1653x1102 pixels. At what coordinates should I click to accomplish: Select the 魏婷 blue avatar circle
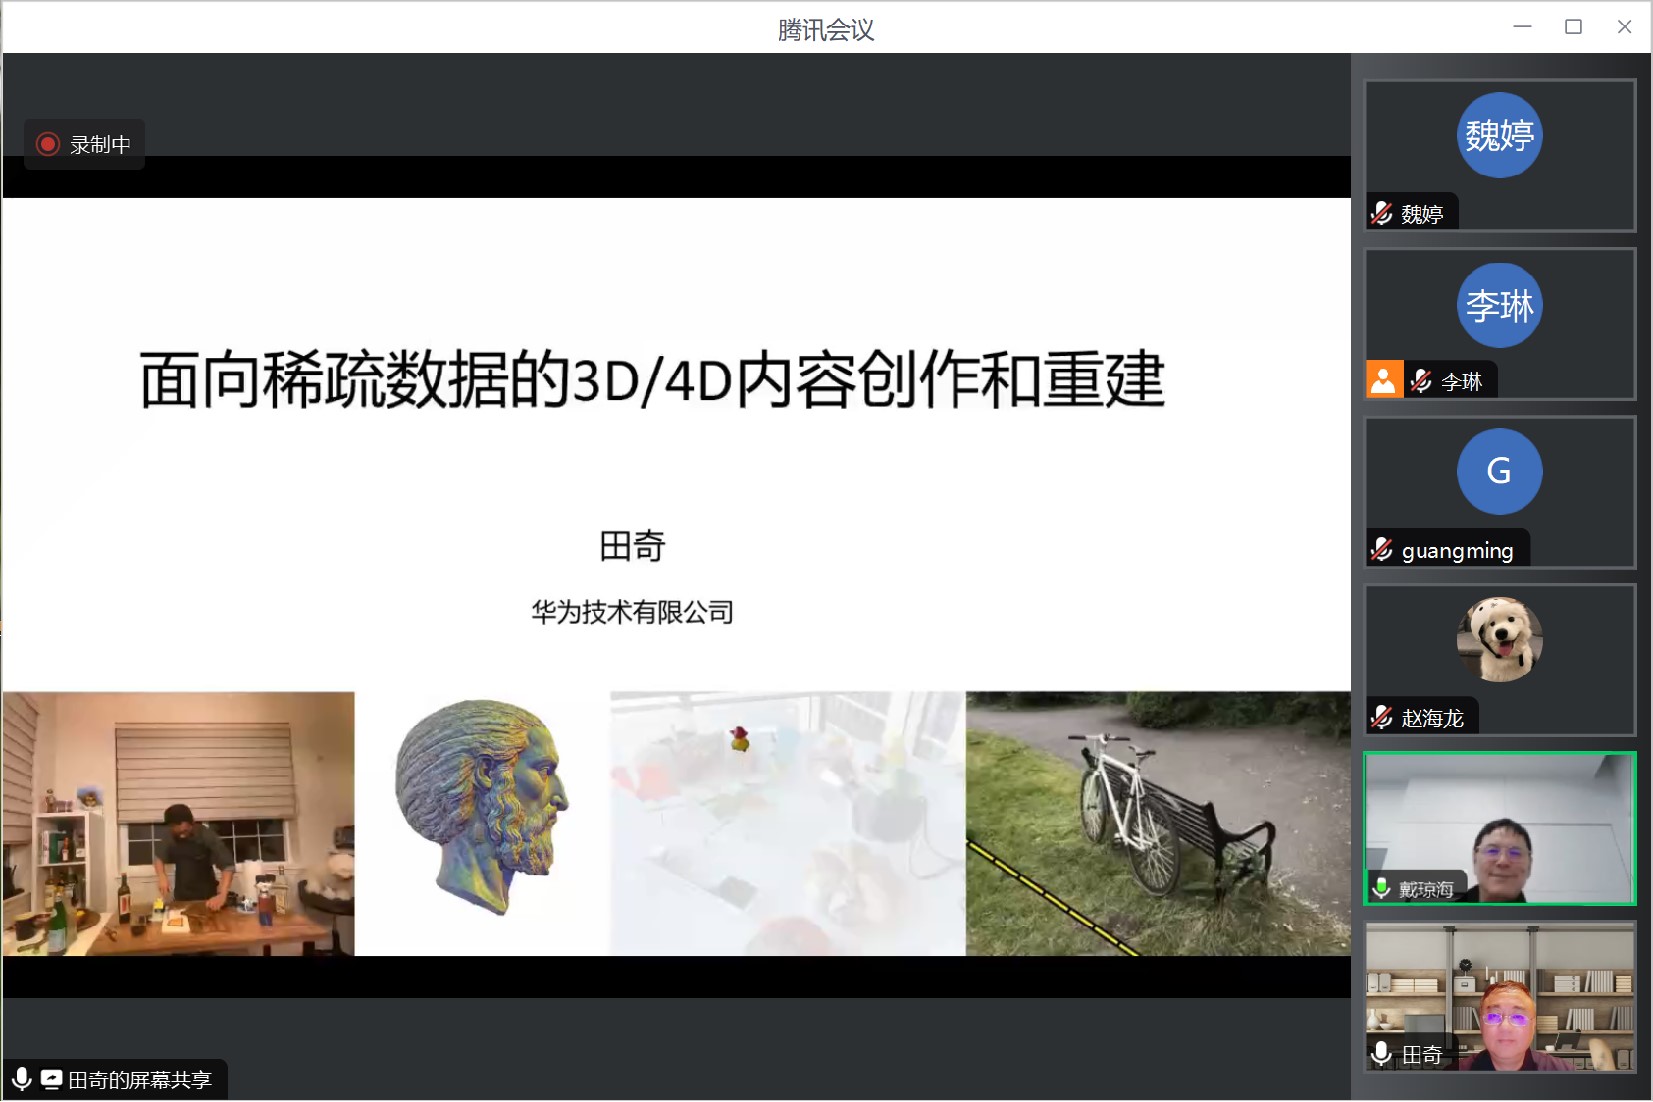[x=1499, y=135]
